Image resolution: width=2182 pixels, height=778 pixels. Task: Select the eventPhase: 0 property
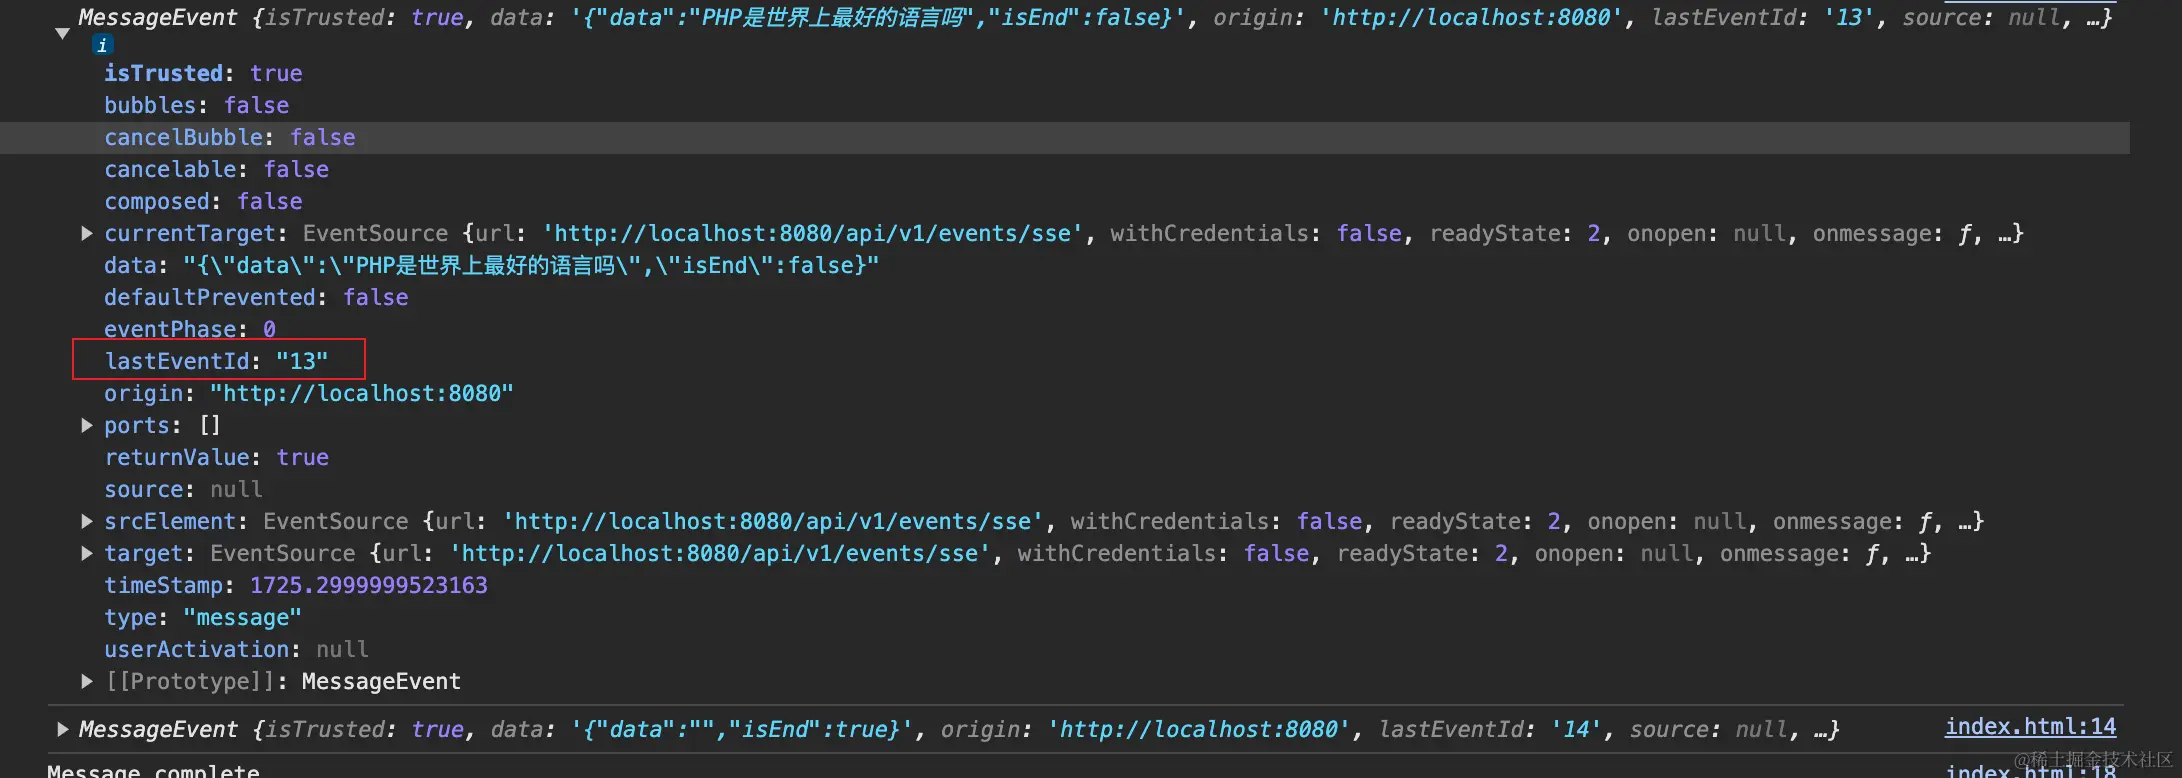190,329
